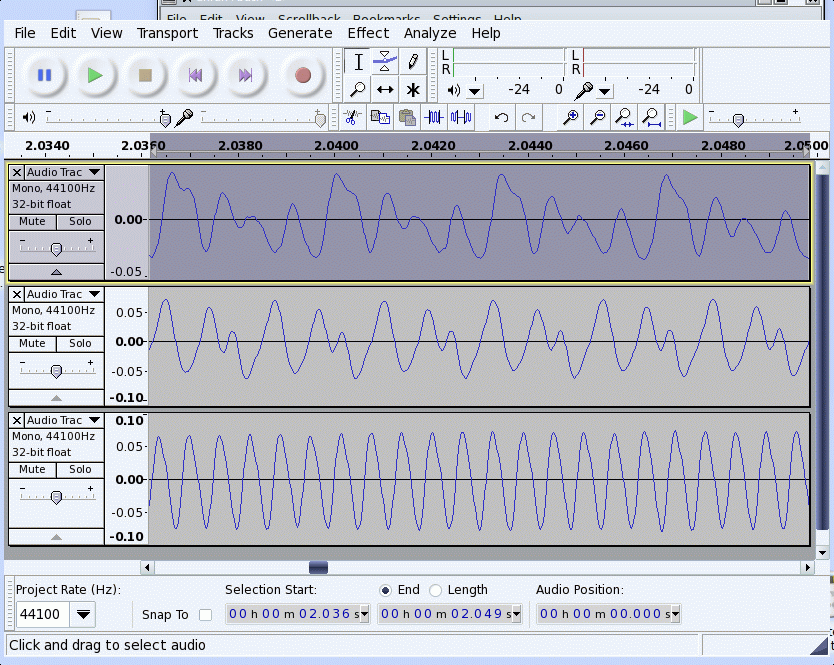Click the Record button
The width and height of the screenshot is (834, 665).
[302, 75]
